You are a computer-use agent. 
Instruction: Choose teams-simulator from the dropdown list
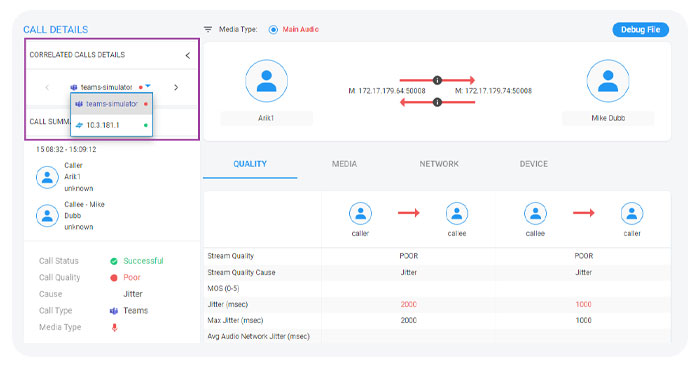coord(112,104)
